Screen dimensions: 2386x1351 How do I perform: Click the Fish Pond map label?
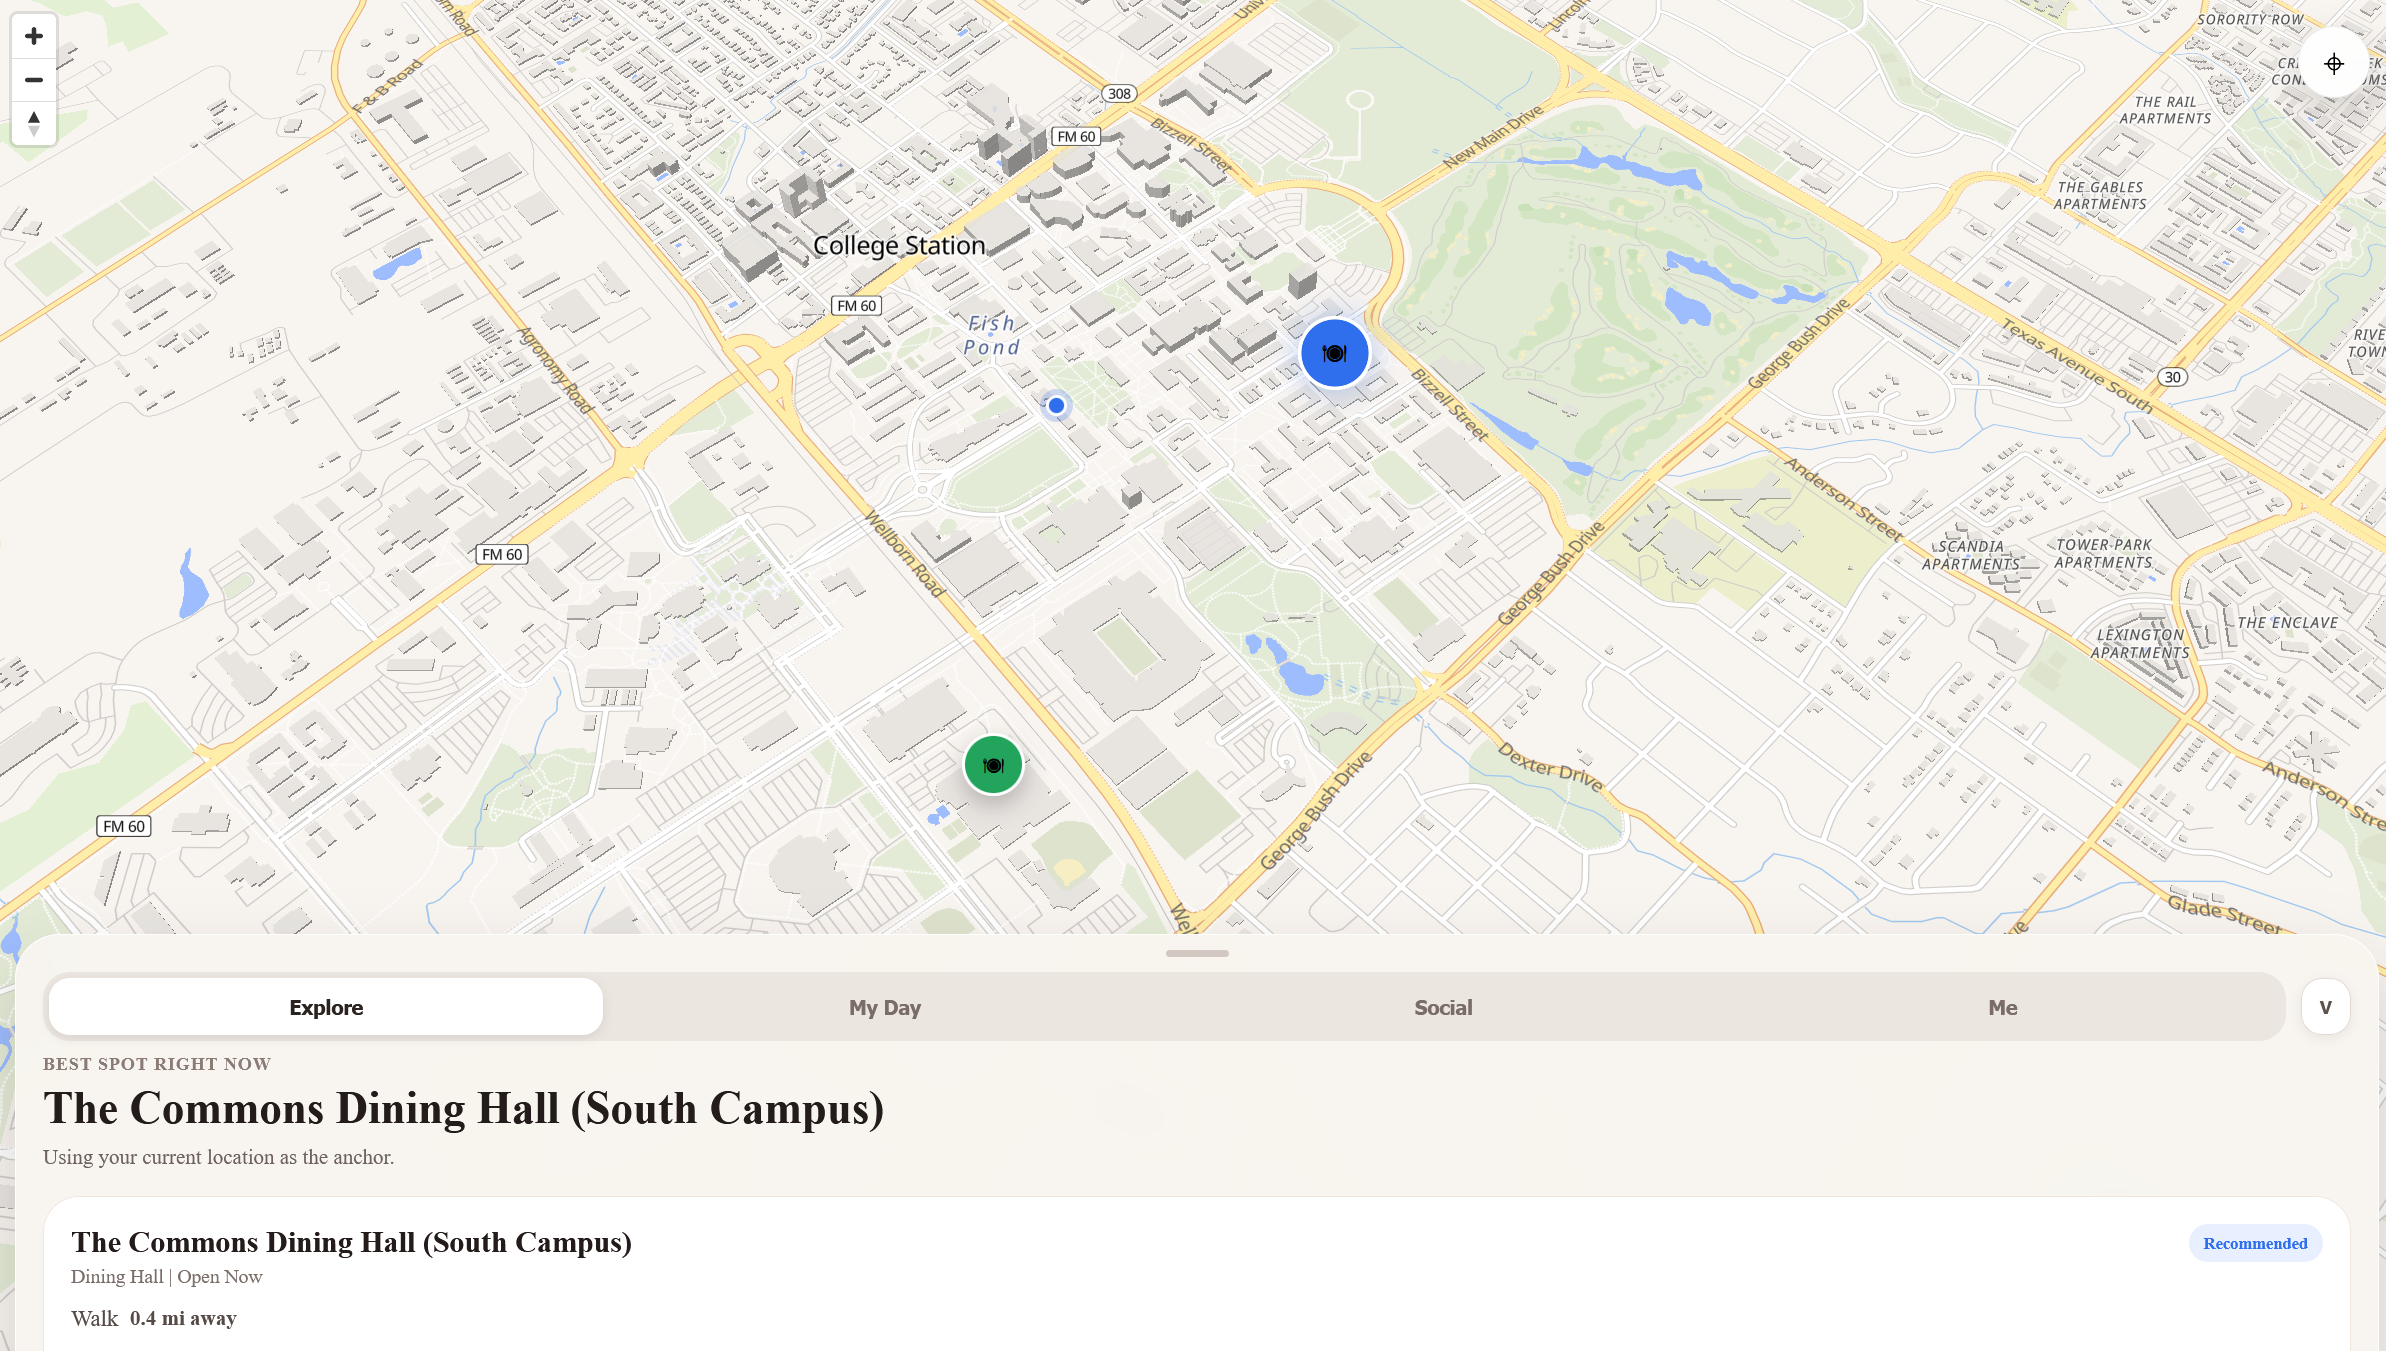click(x=991, y=336)
